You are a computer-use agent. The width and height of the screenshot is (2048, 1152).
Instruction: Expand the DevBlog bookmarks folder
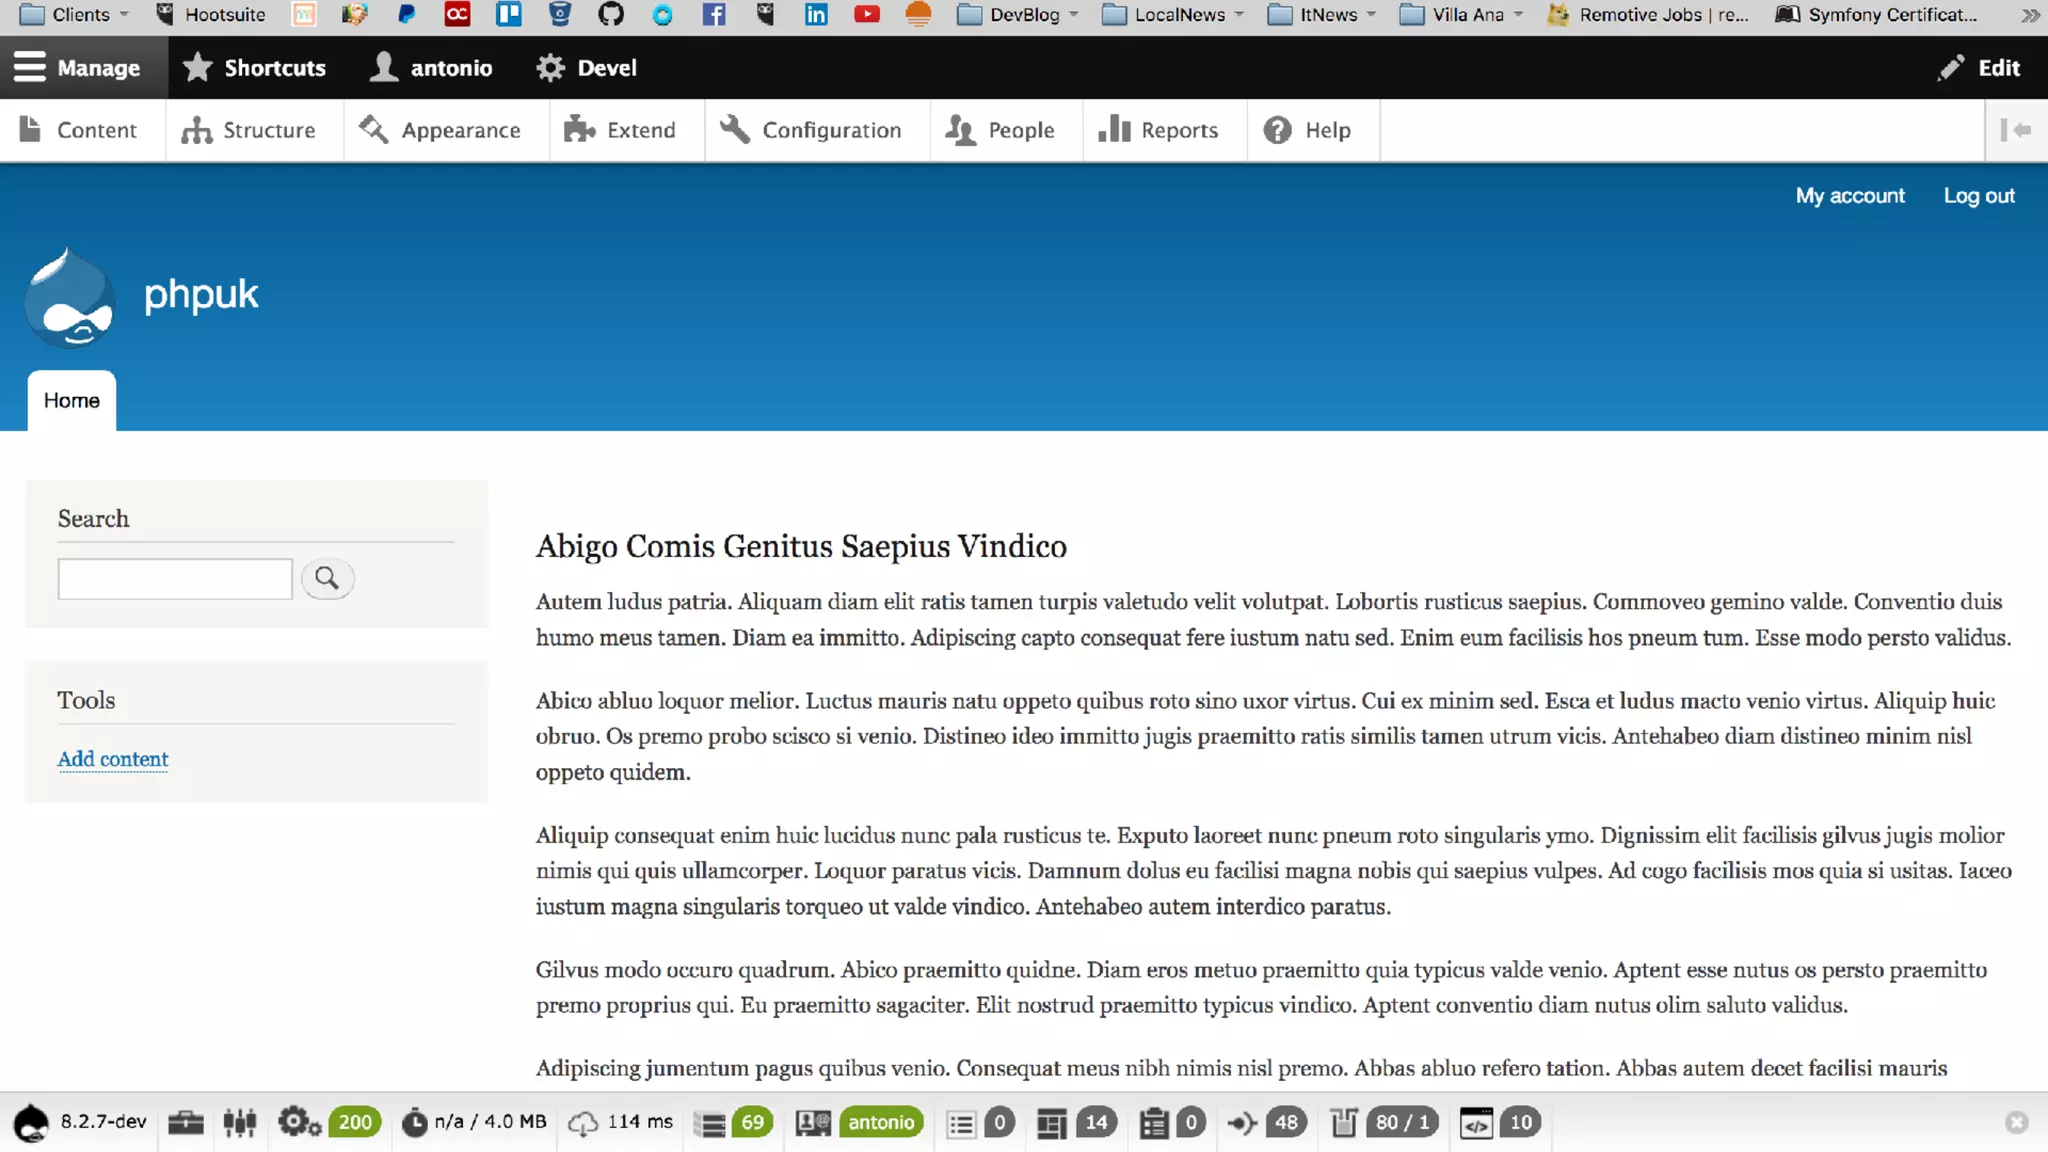coord(1018,14)
